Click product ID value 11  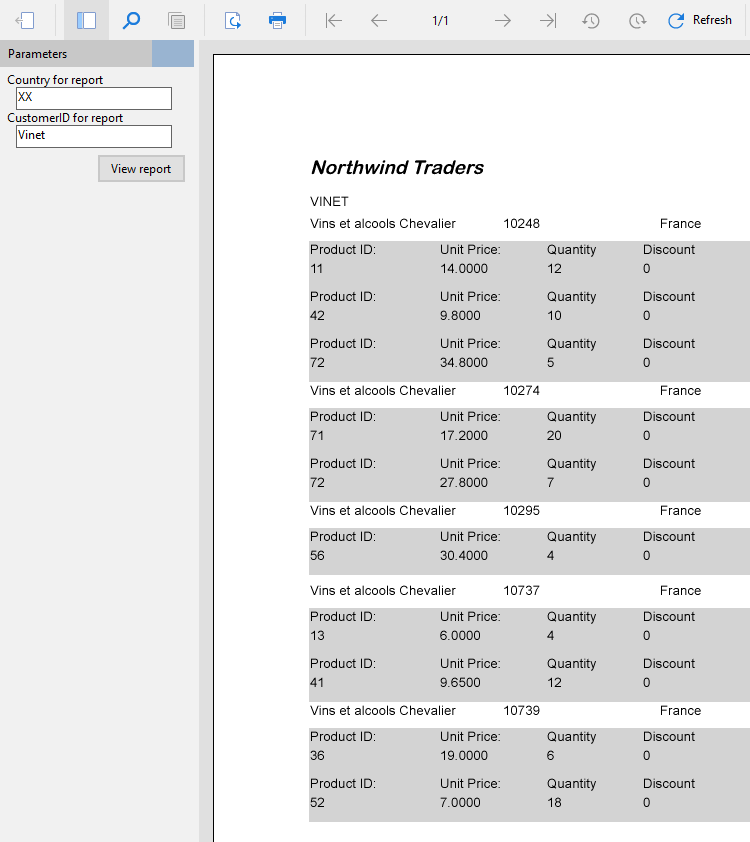pyautogui.click(x=316, y=268)
